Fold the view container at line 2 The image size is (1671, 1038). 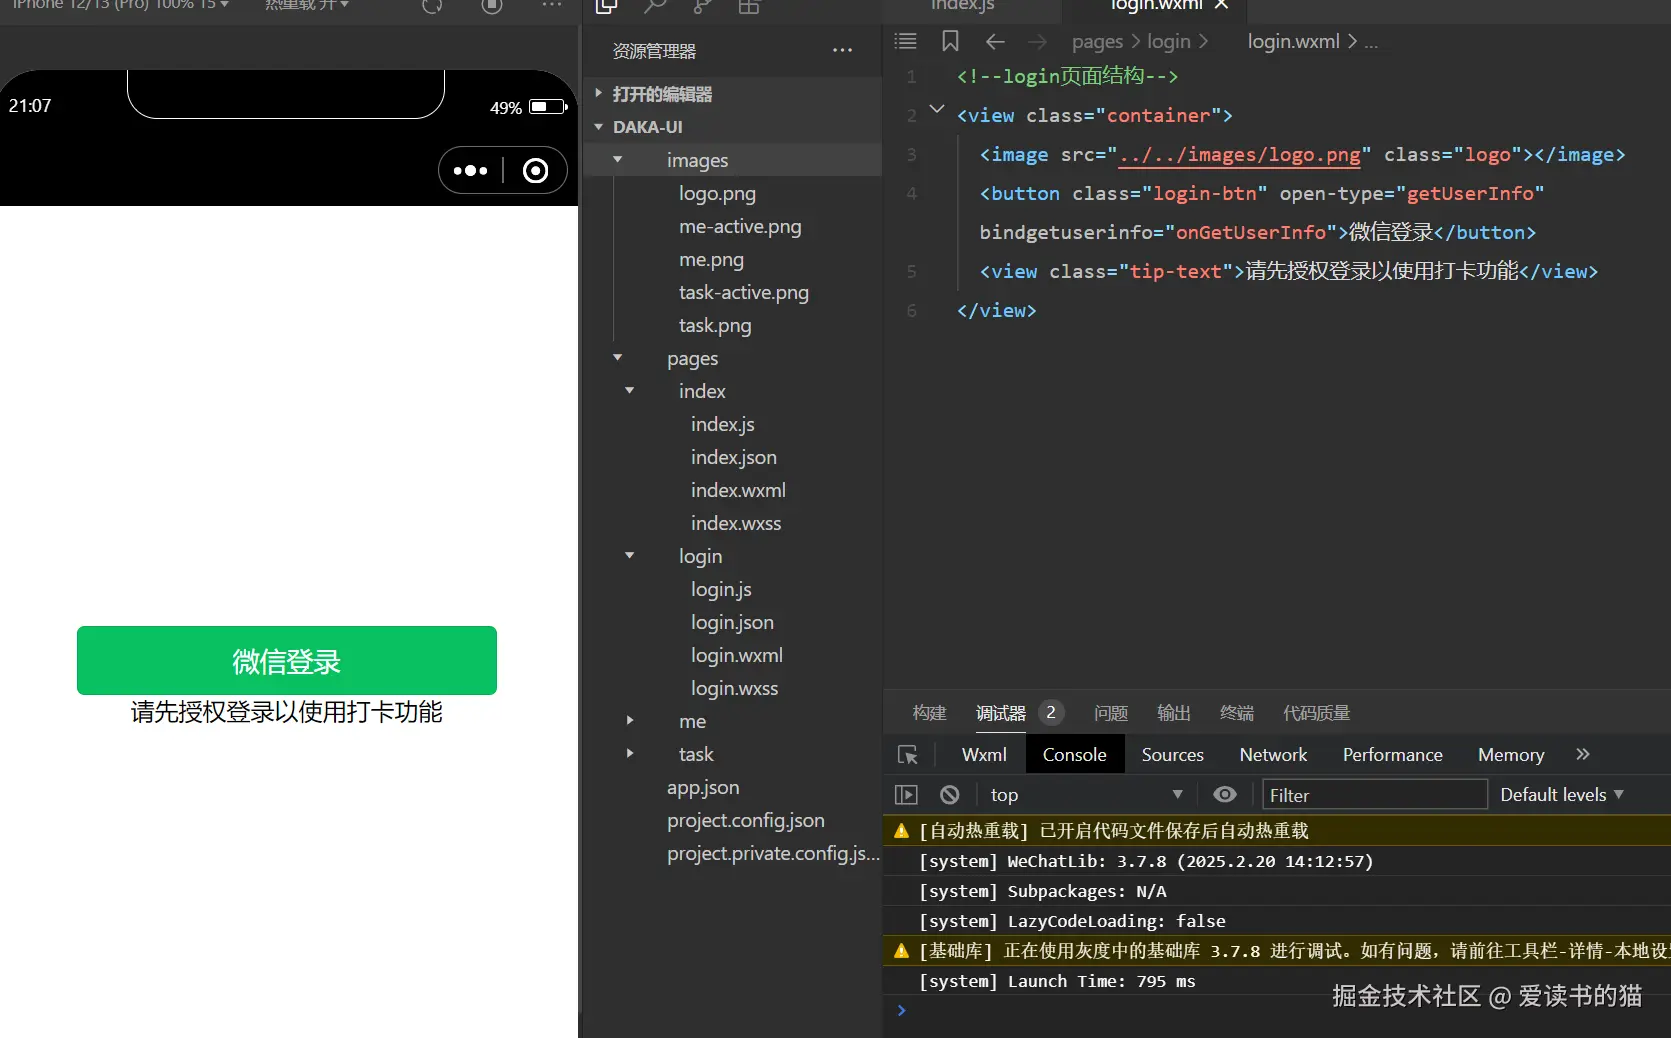point(937,109)
